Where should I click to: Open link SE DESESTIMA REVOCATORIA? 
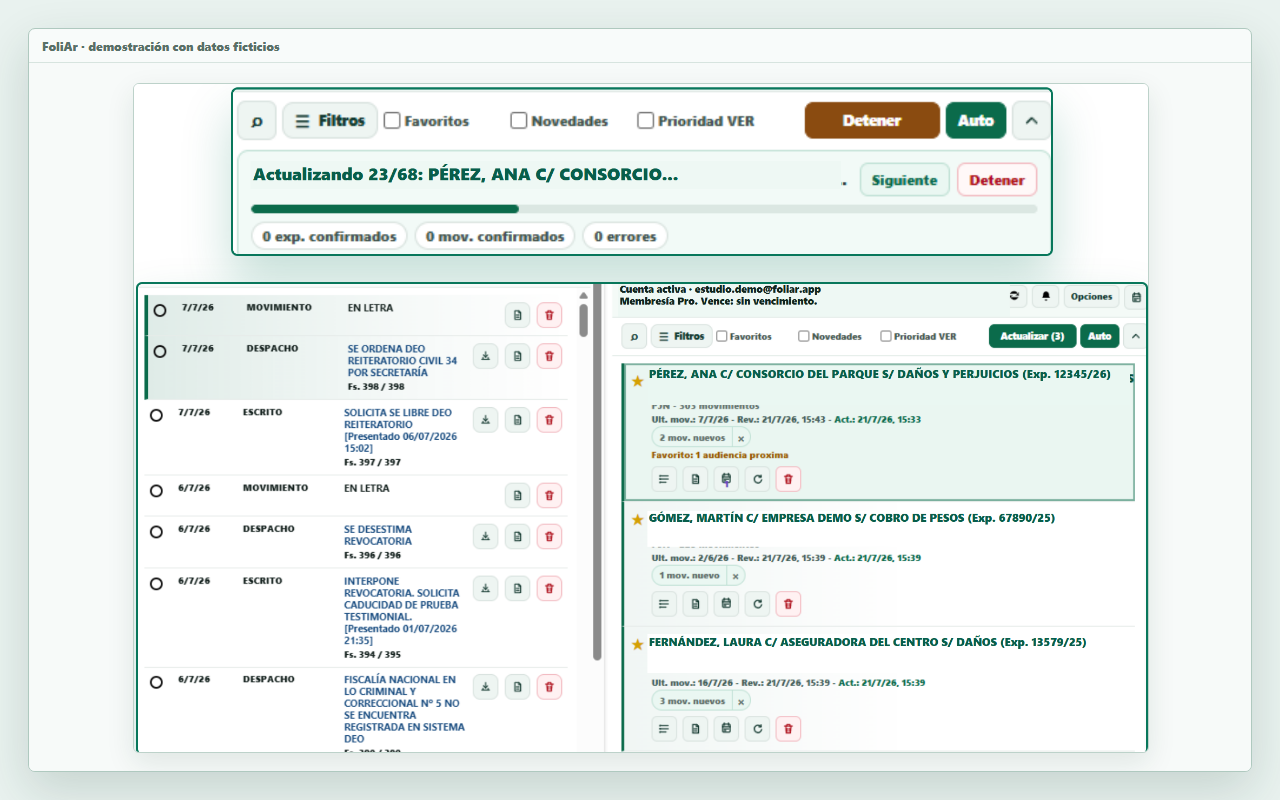coord(378,535)
